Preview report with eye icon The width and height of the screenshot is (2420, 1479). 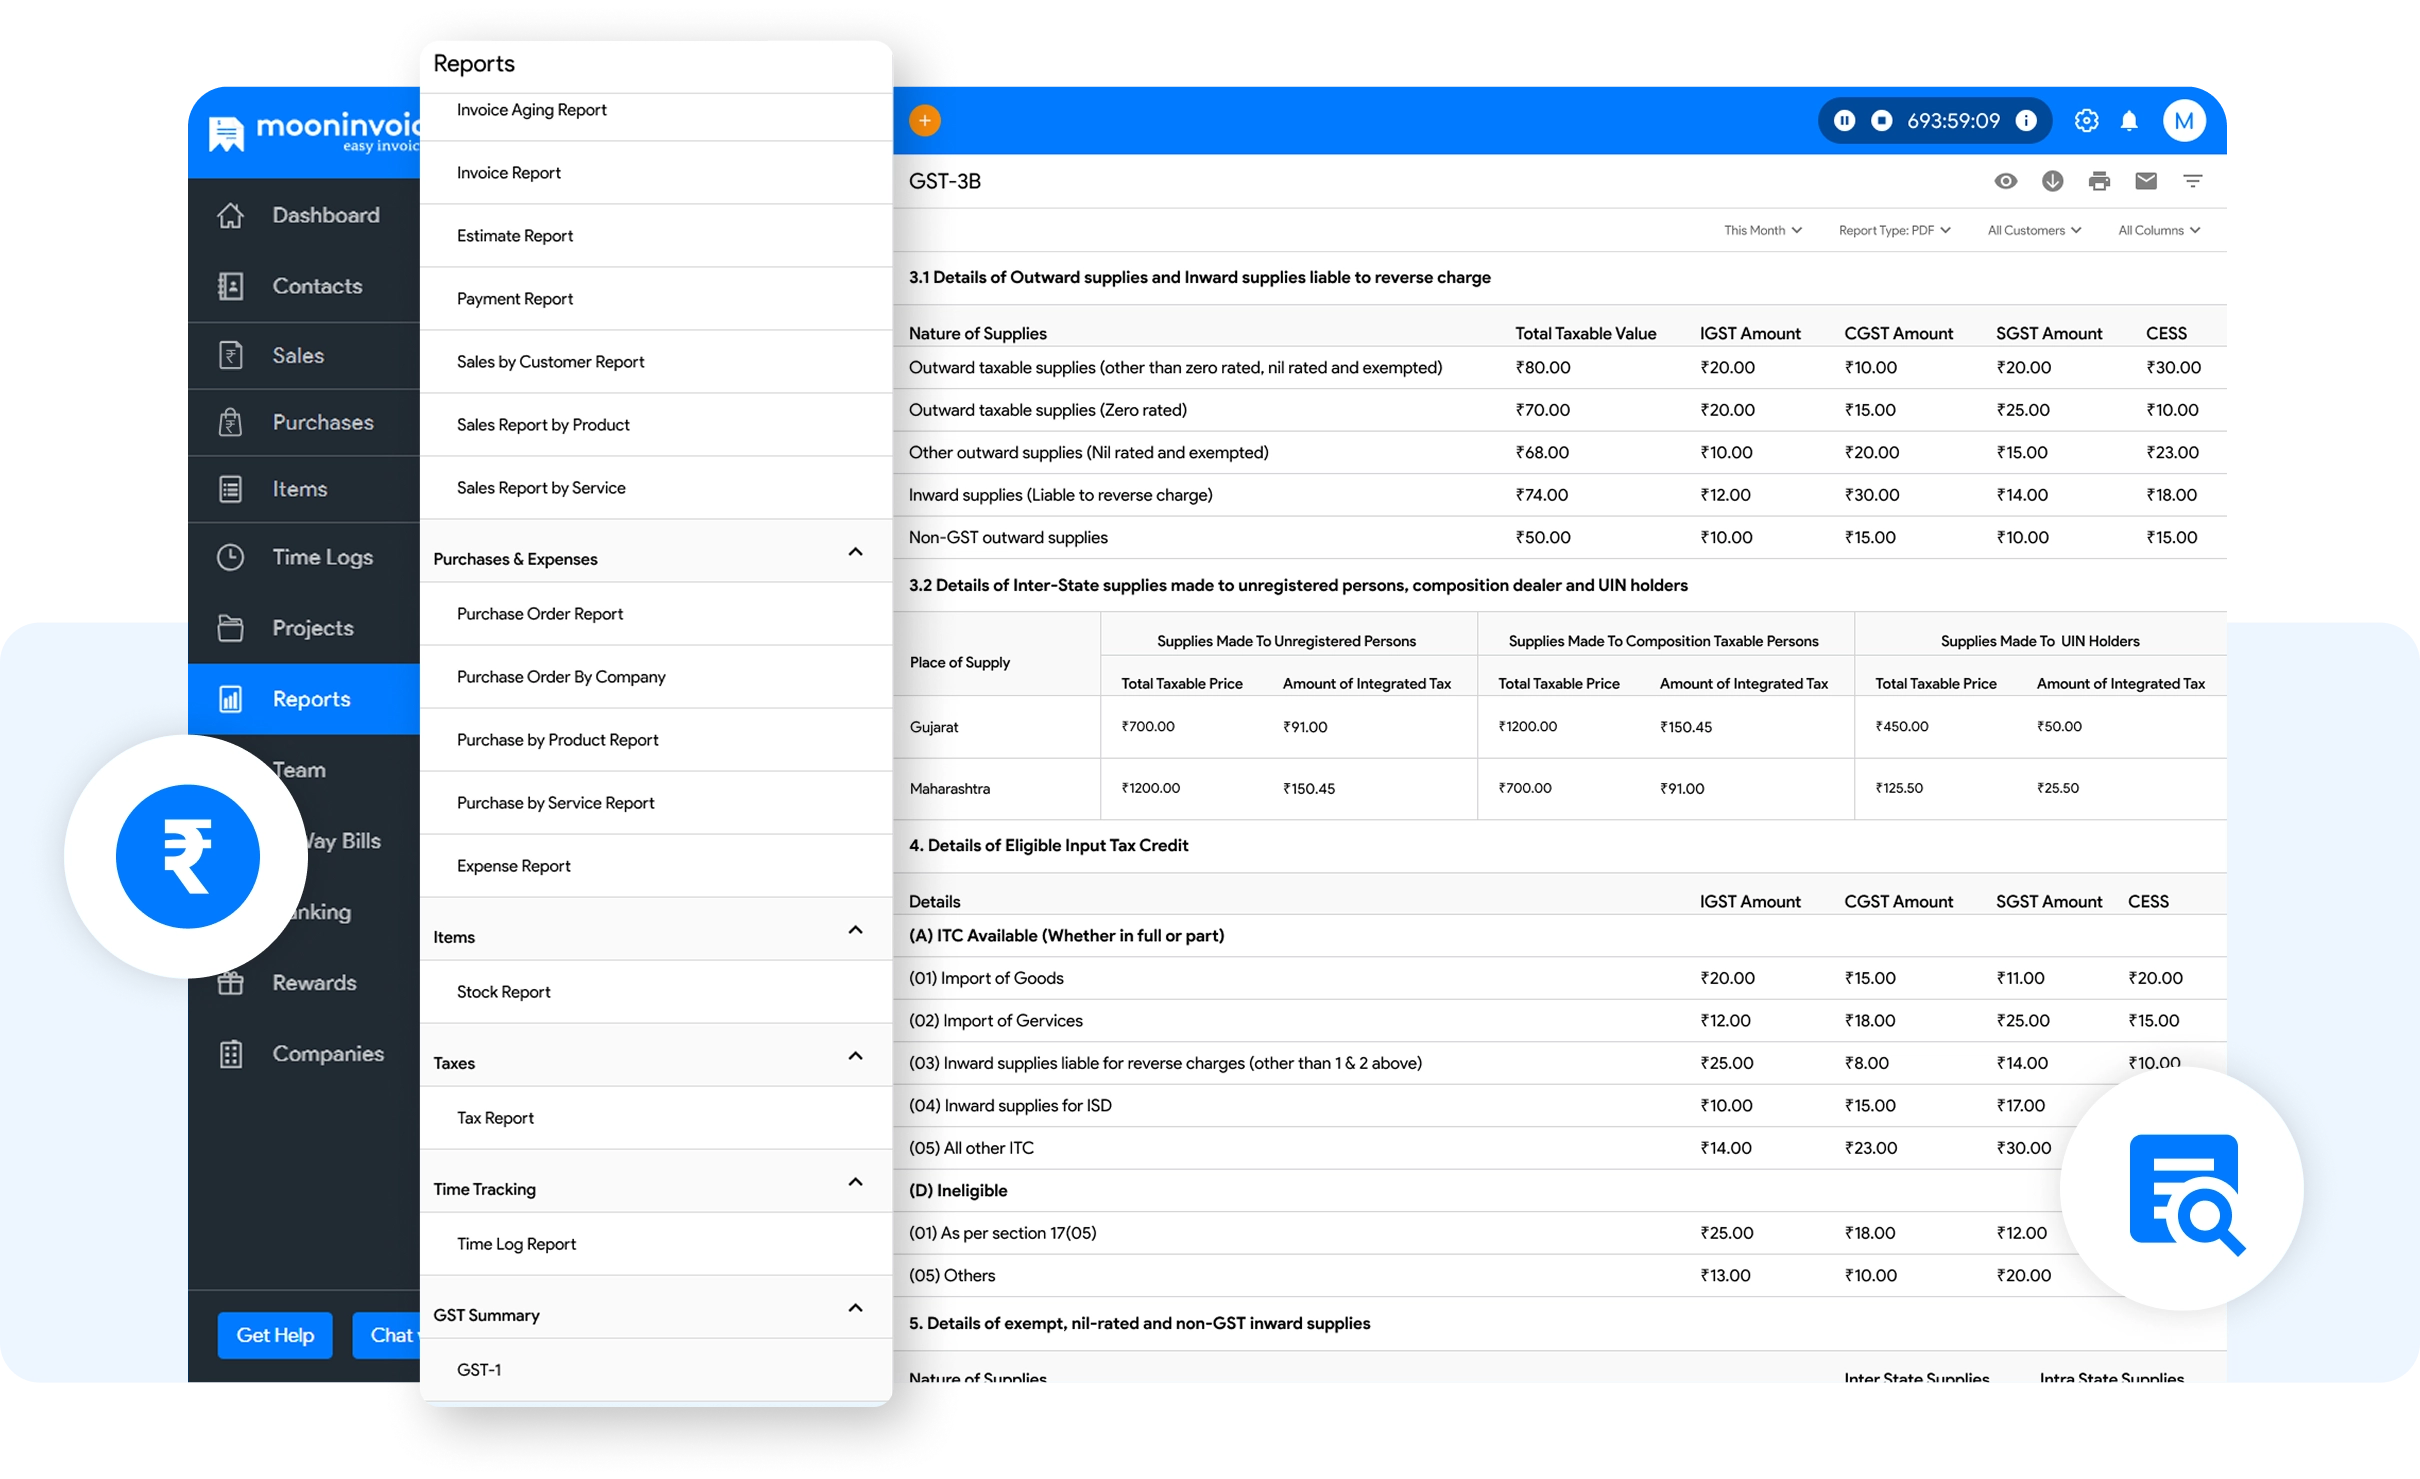tap(2005, 181)
